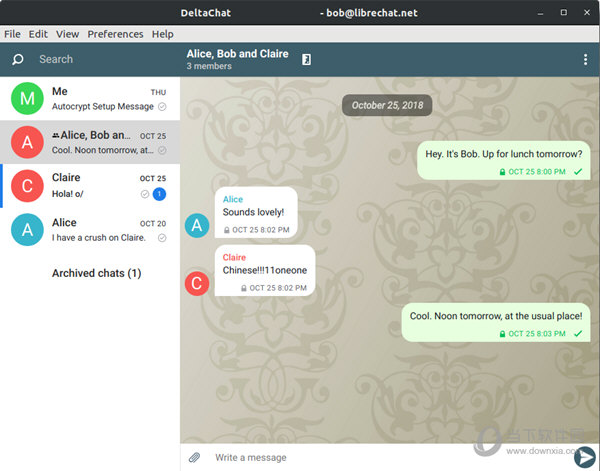600x471 pixels.
Task: Click the delivery status icon on Alice chat
Action: (x=162, y=238)
